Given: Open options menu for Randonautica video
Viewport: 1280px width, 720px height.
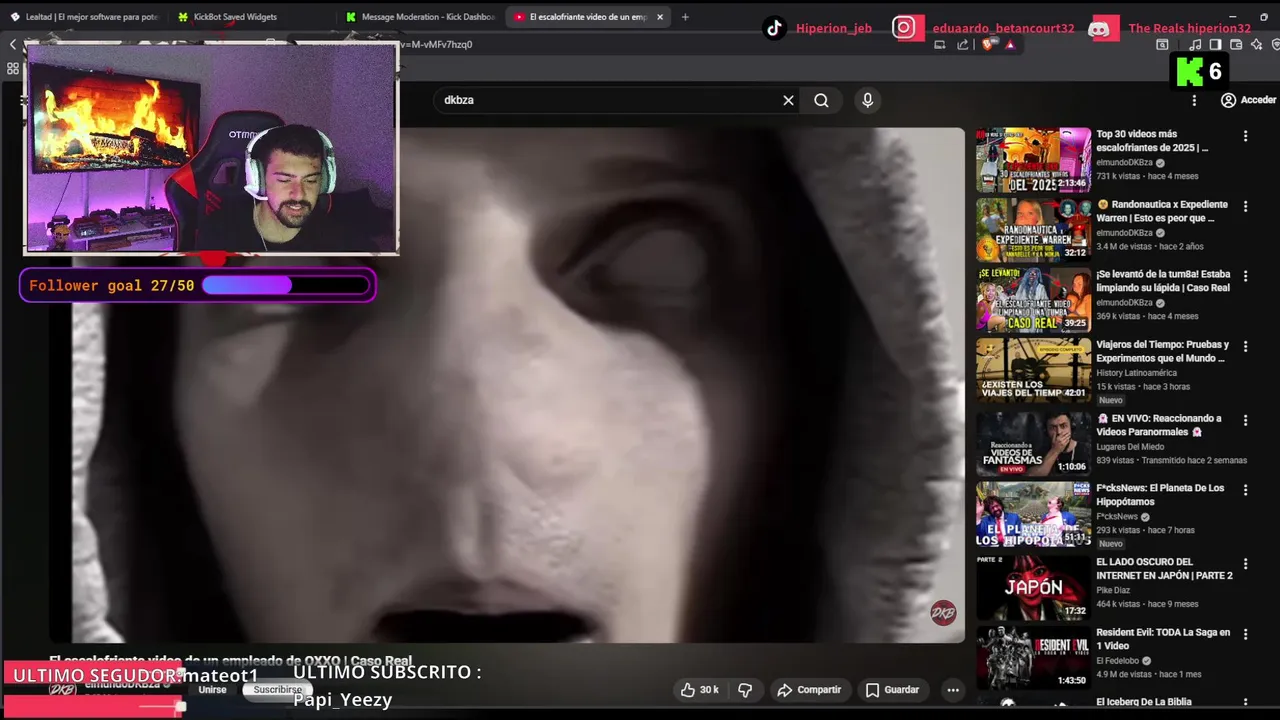Looking at the screenshot, I should (x=1245, y=206).
